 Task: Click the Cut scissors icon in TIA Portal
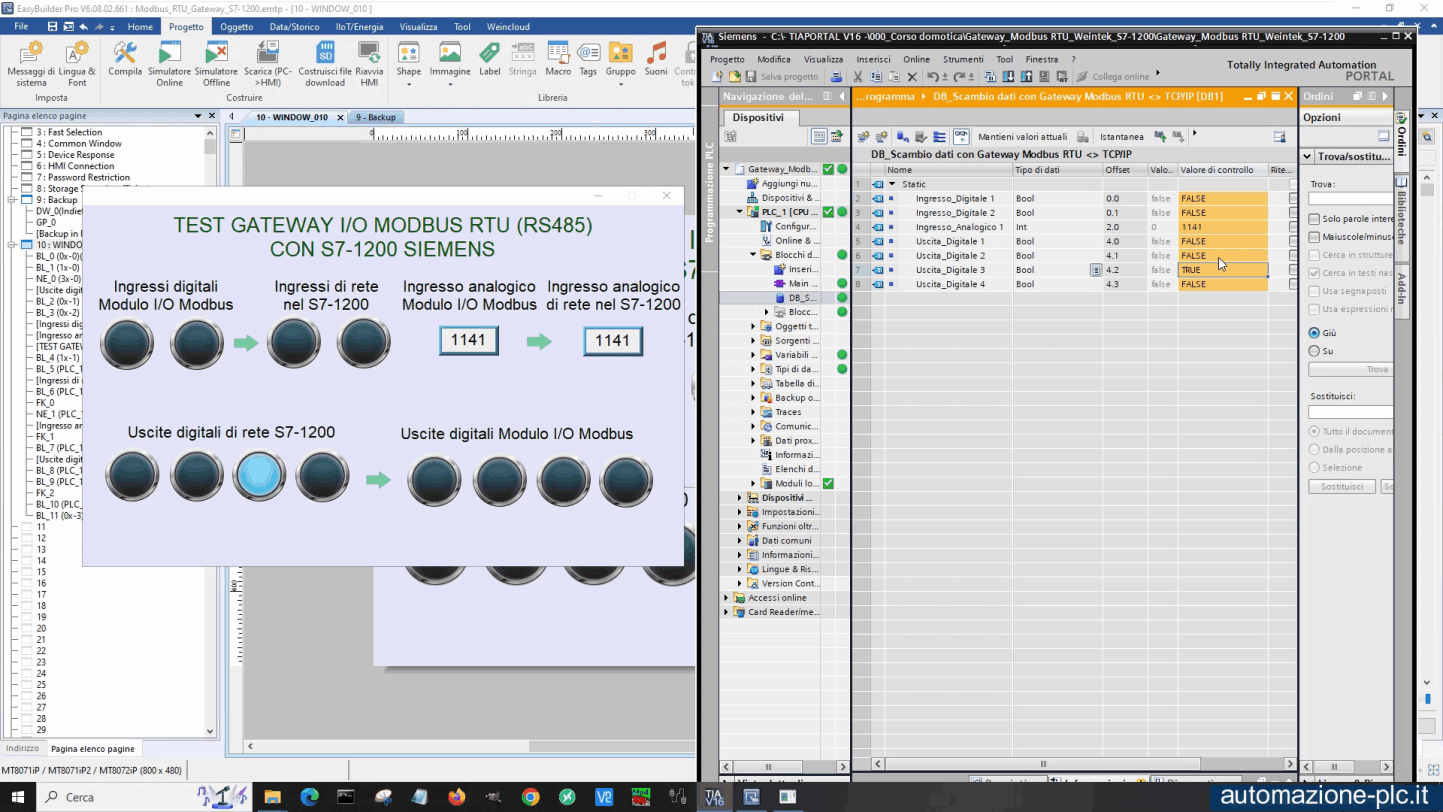coord(858,77)
